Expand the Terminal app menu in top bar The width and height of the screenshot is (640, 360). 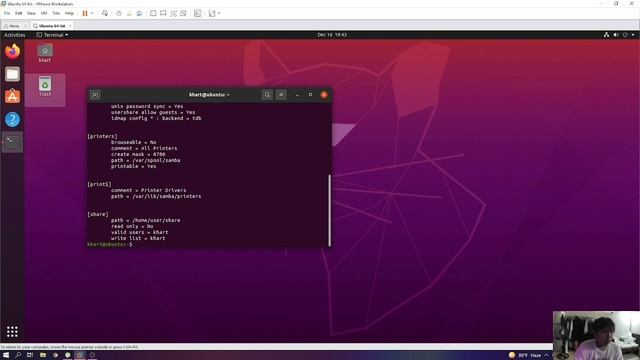click(x=52, y=35)
